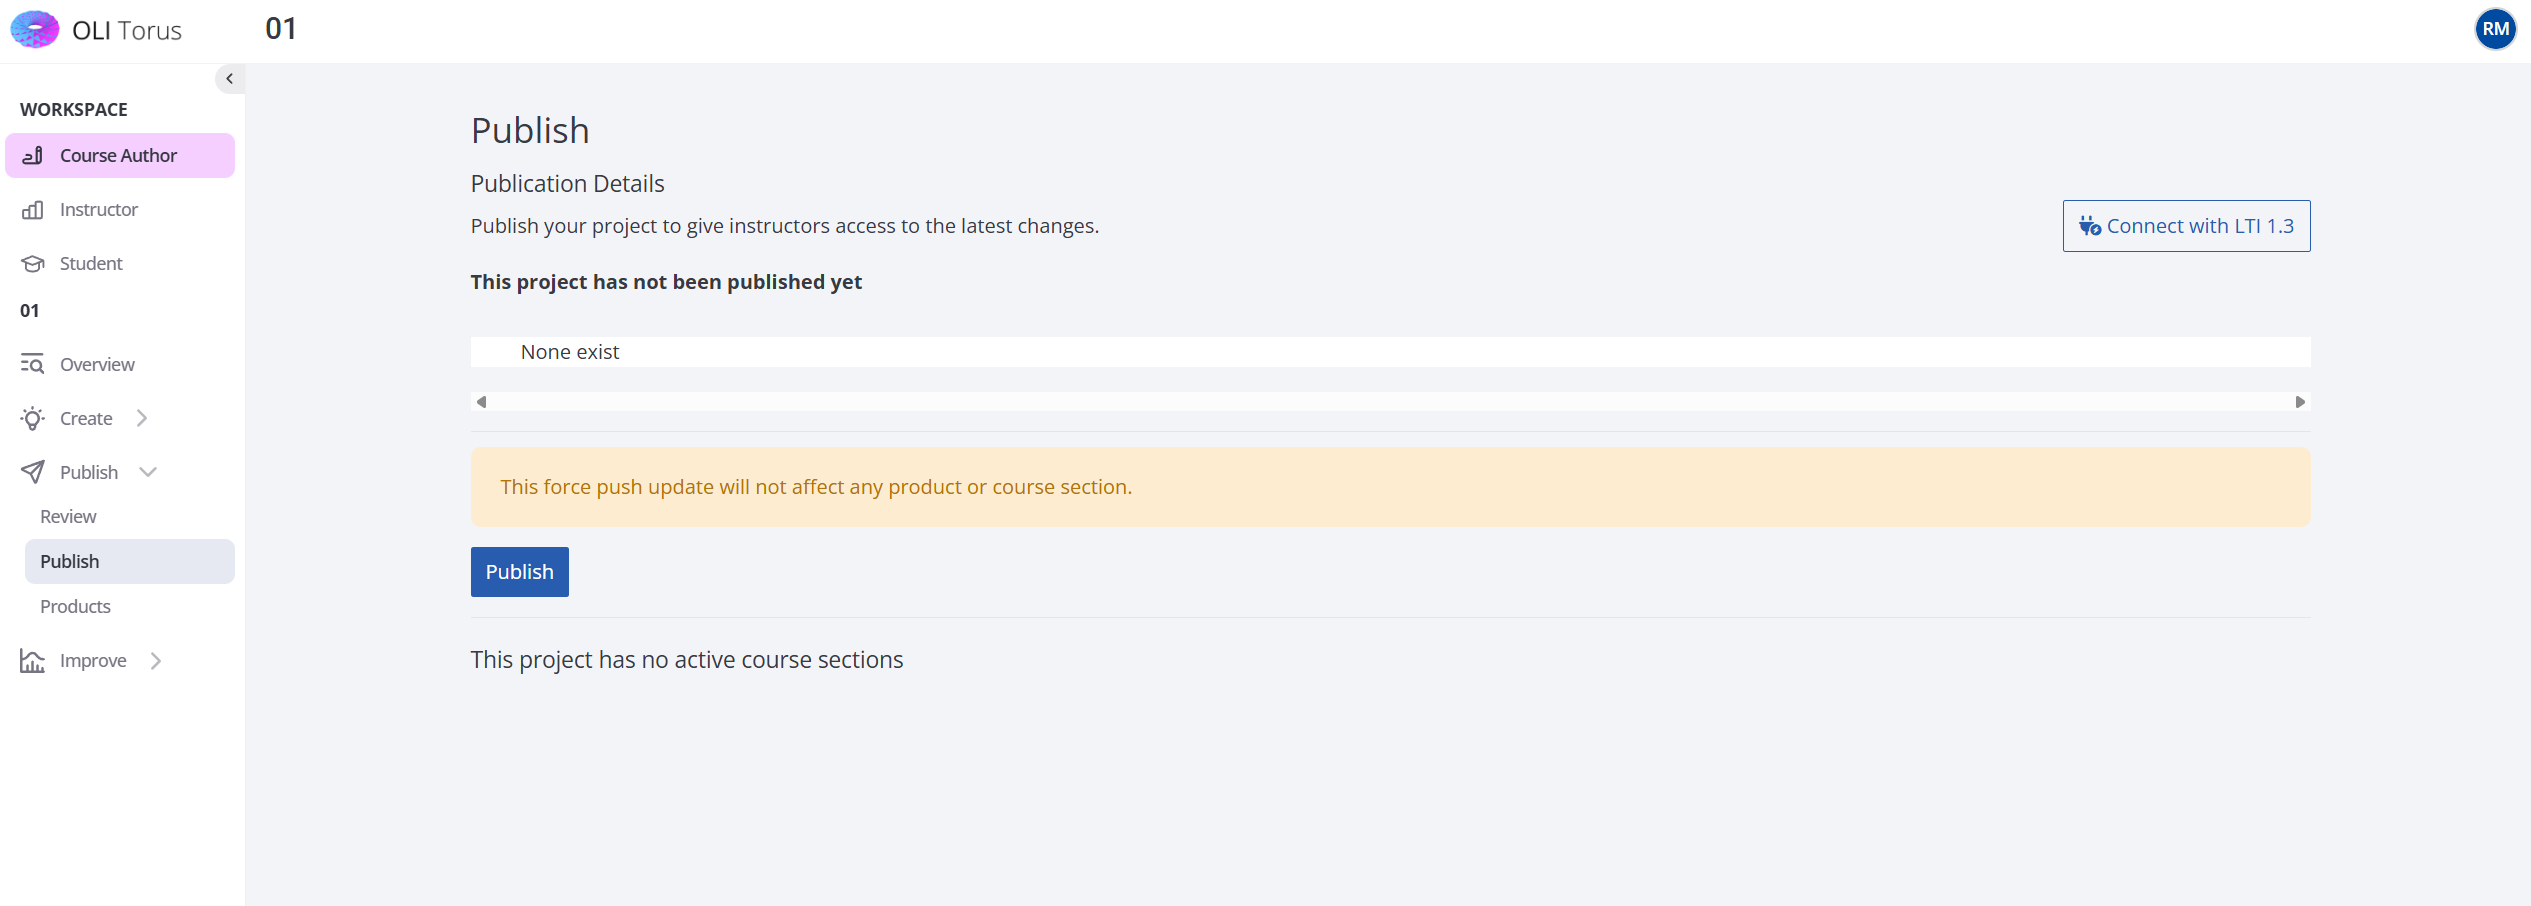This screenshot has height=906, width=2531.
Task: Expand the Improve section chevron
Action: 156,661
